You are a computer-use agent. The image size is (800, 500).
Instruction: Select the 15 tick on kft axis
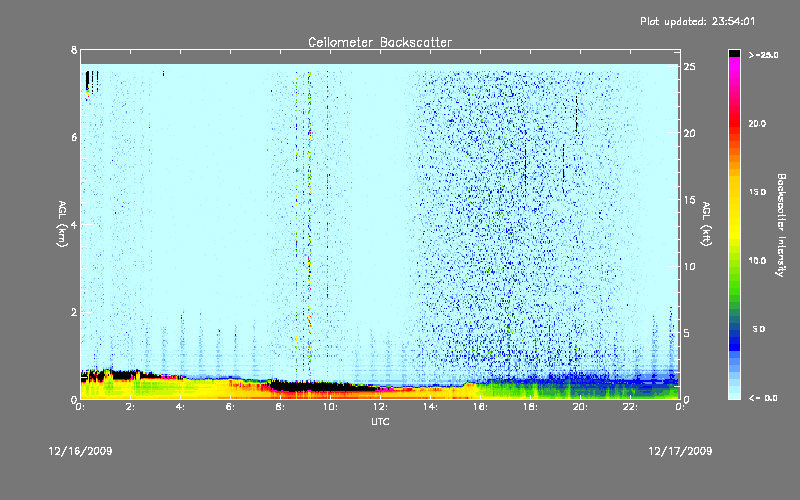[x=689, y=200]
